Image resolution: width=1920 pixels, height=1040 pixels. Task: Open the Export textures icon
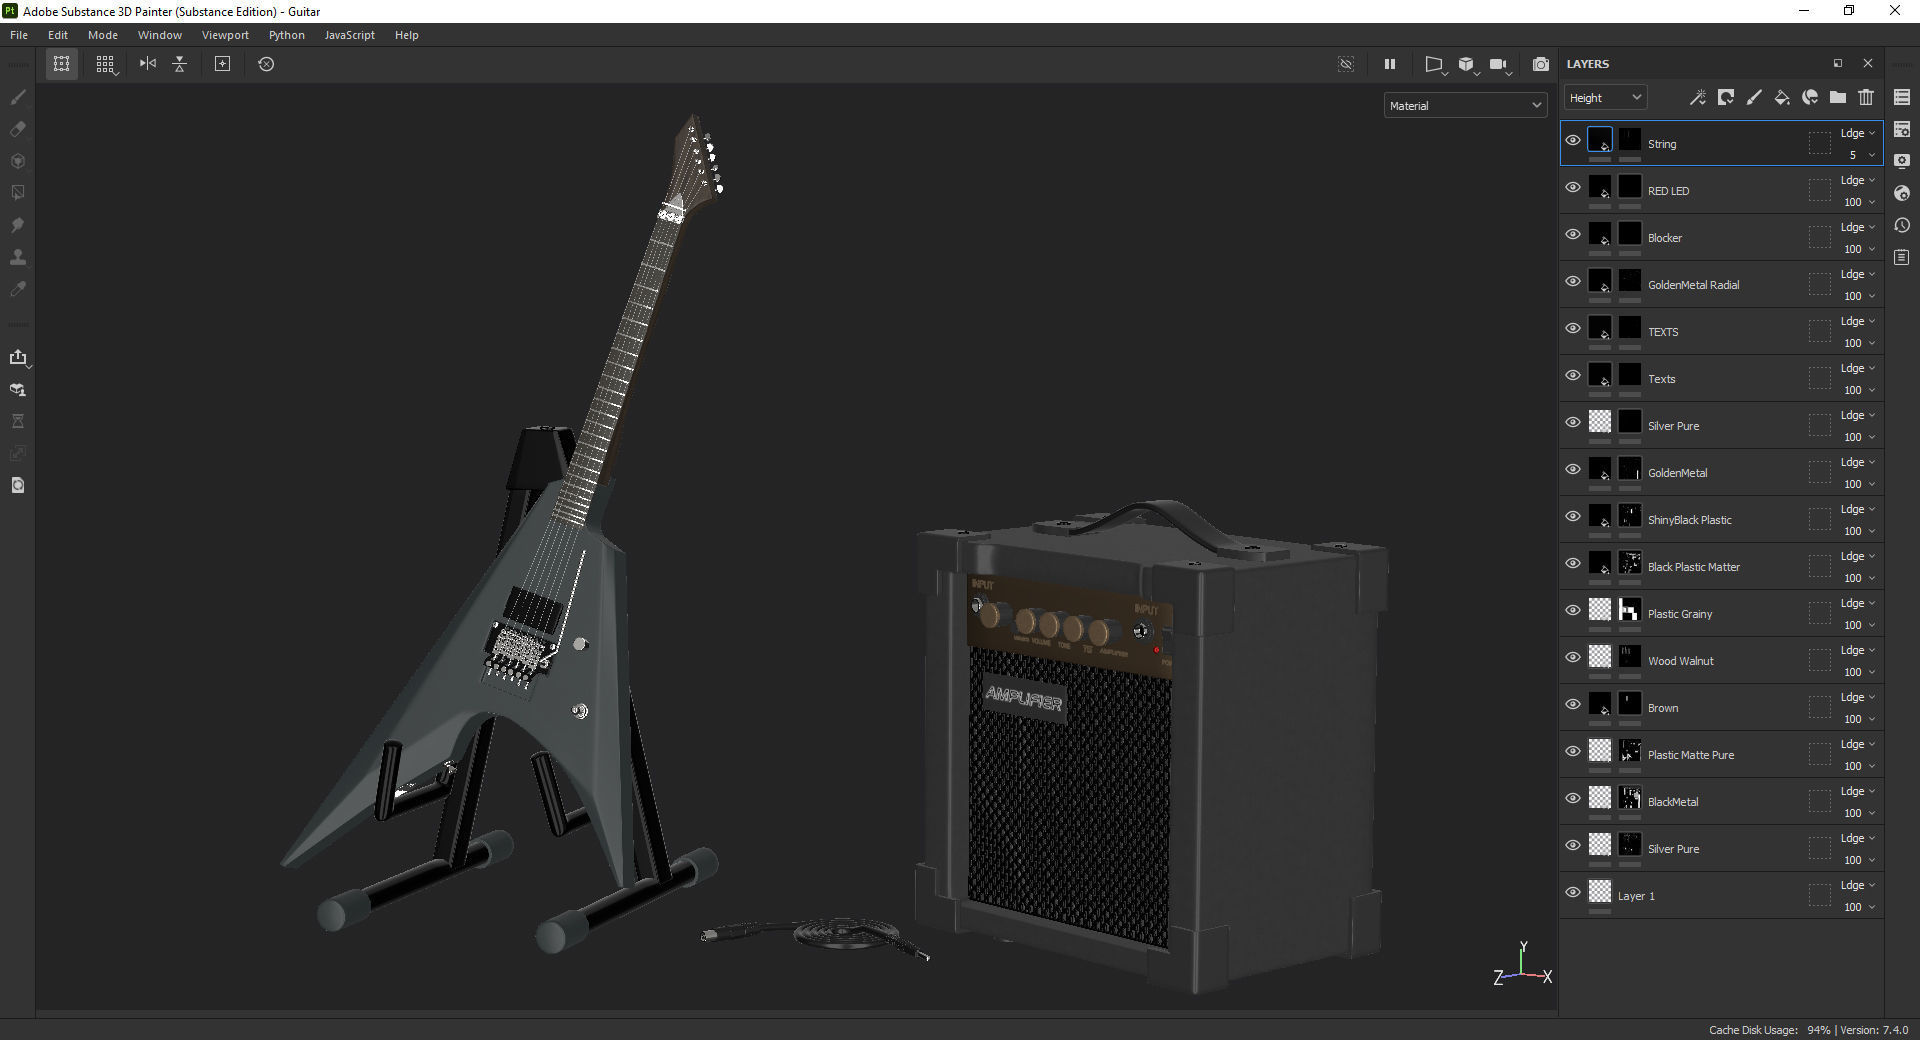point(18,357)
